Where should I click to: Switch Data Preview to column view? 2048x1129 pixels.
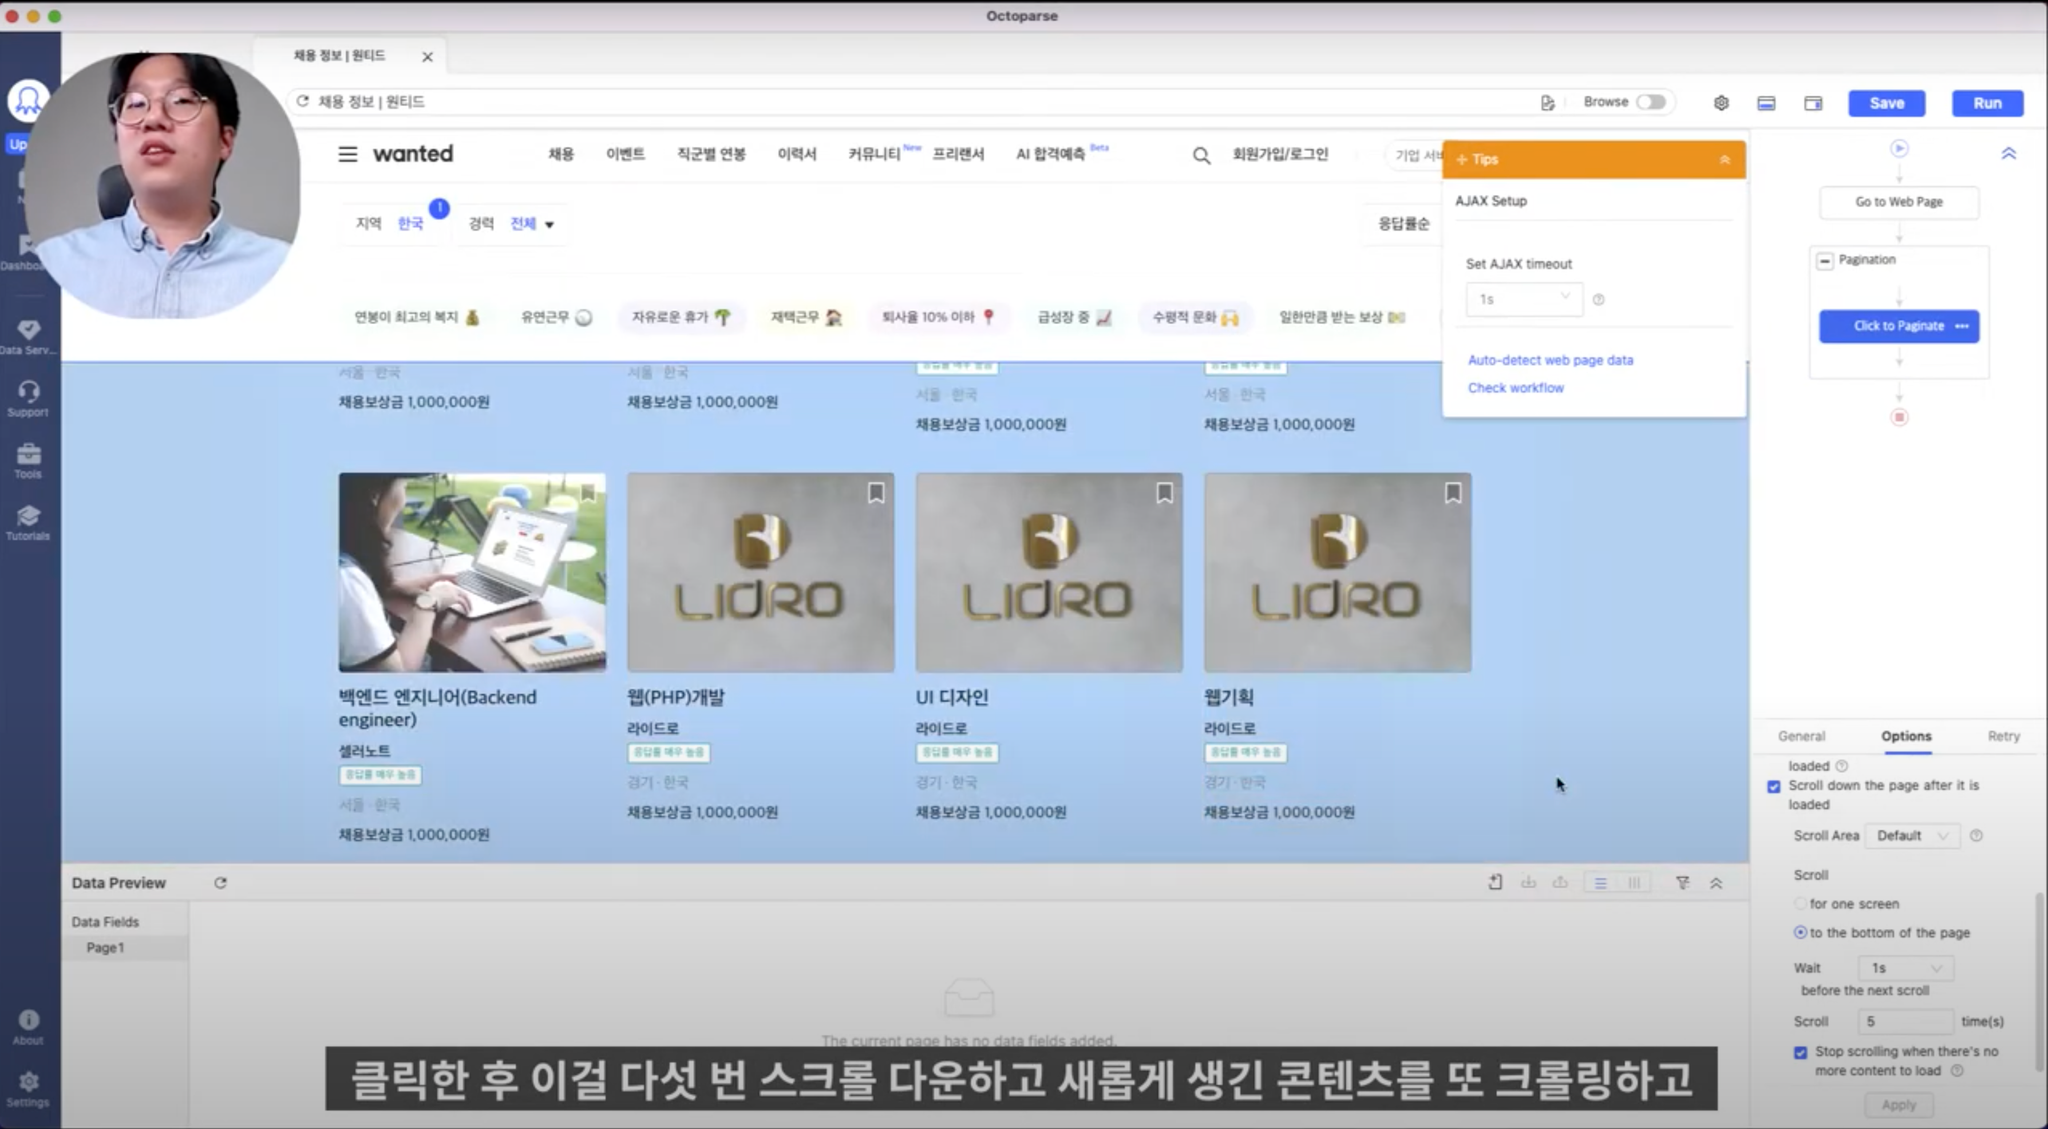pos(1634,883)
